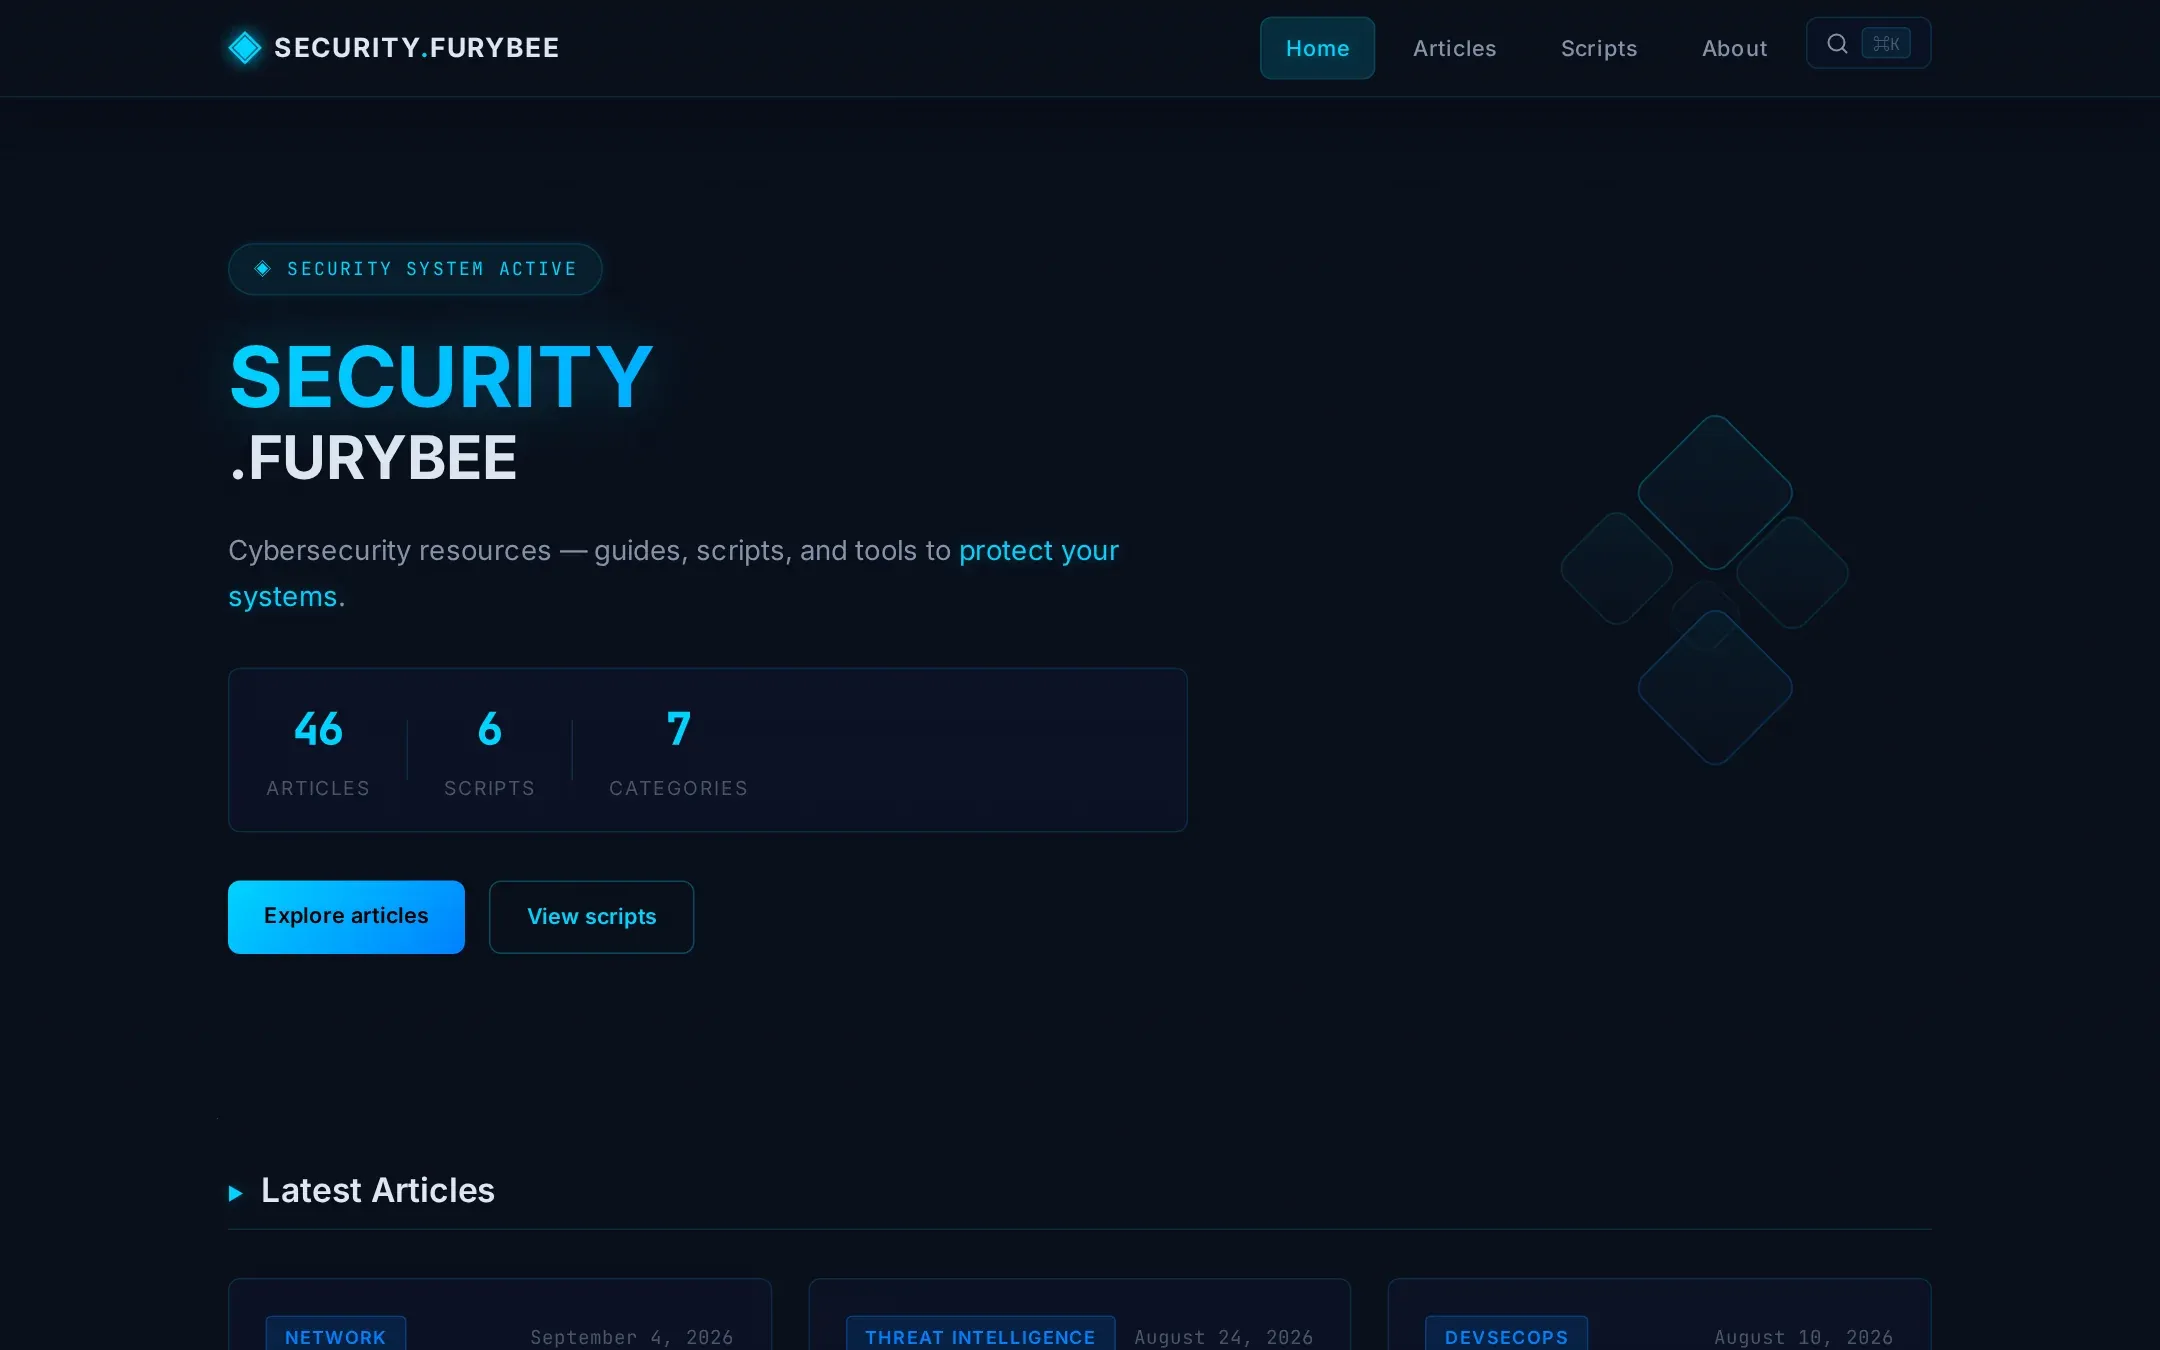Click the September 4, 2026 date
Image resolution: width=2160 pixels, height=1350 pixels.
tap(631, 1337)
